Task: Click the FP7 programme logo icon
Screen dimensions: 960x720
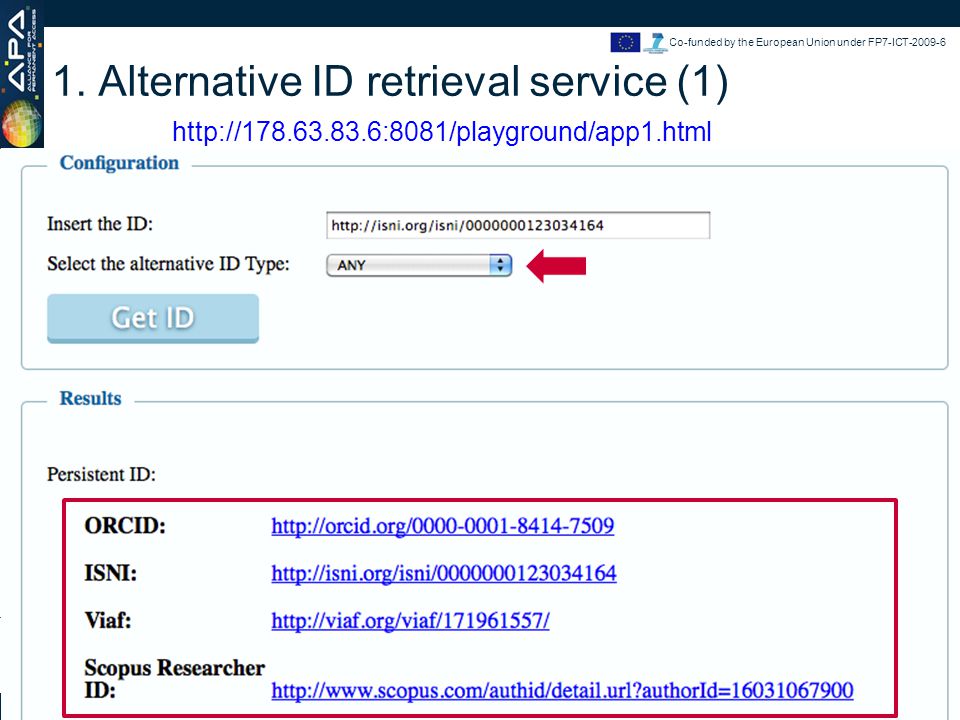Action: point(655,43)
